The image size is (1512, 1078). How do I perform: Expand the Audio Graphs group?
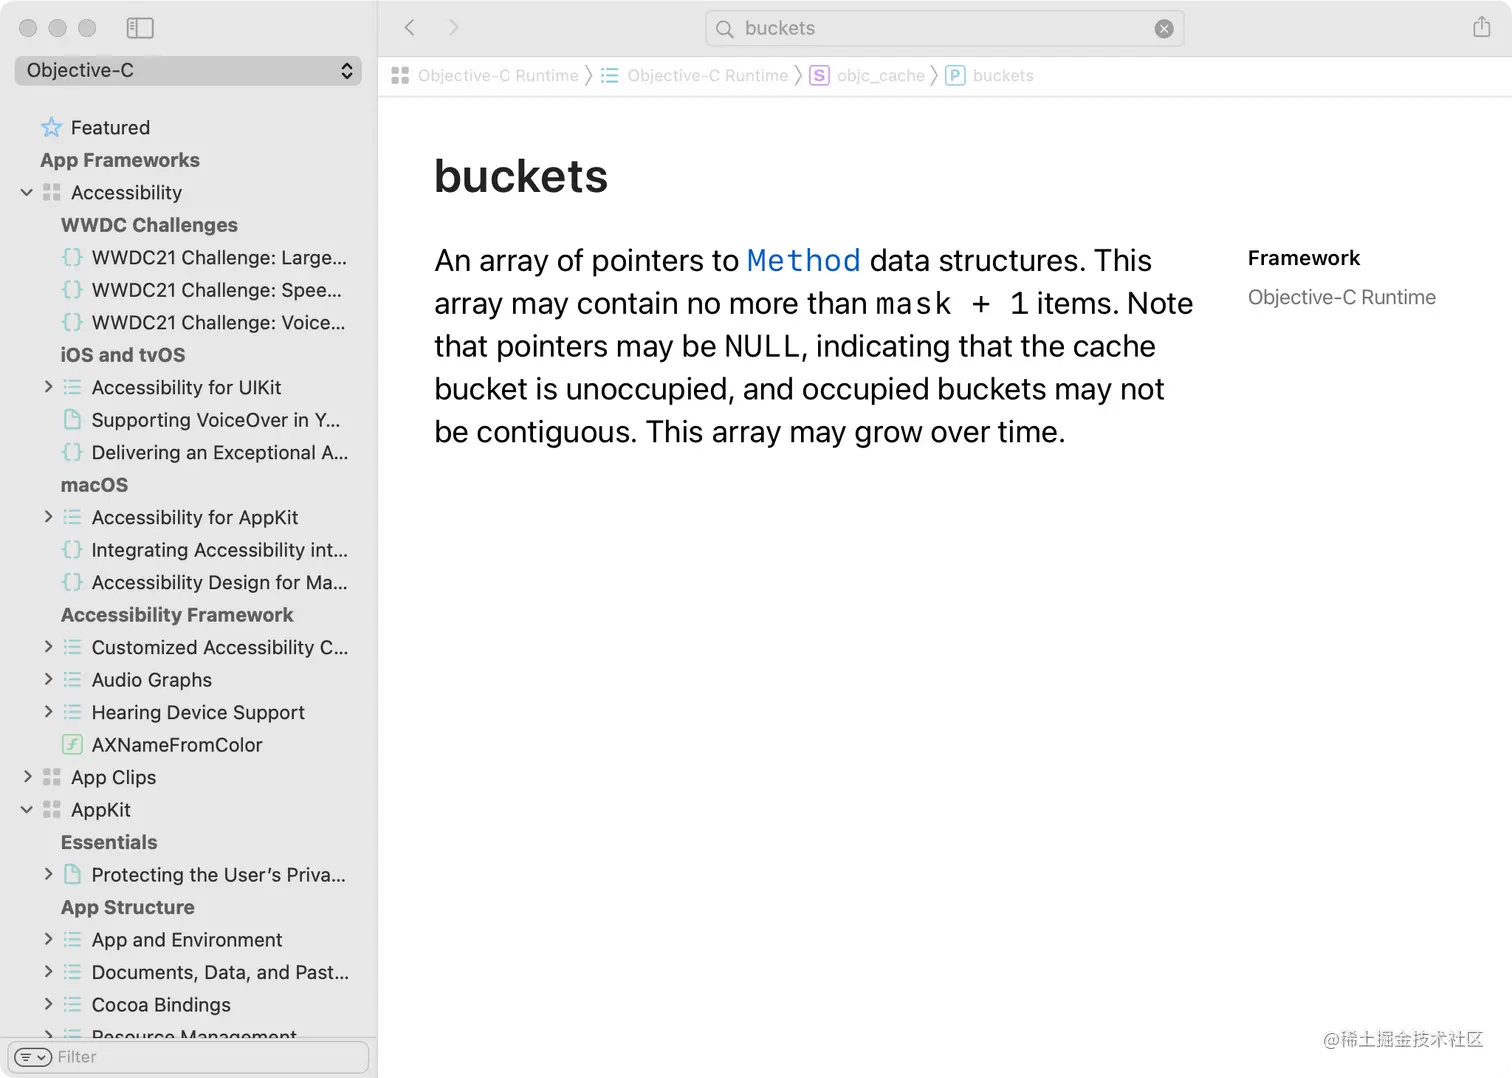pyautogui.click(x=48, y=680)
